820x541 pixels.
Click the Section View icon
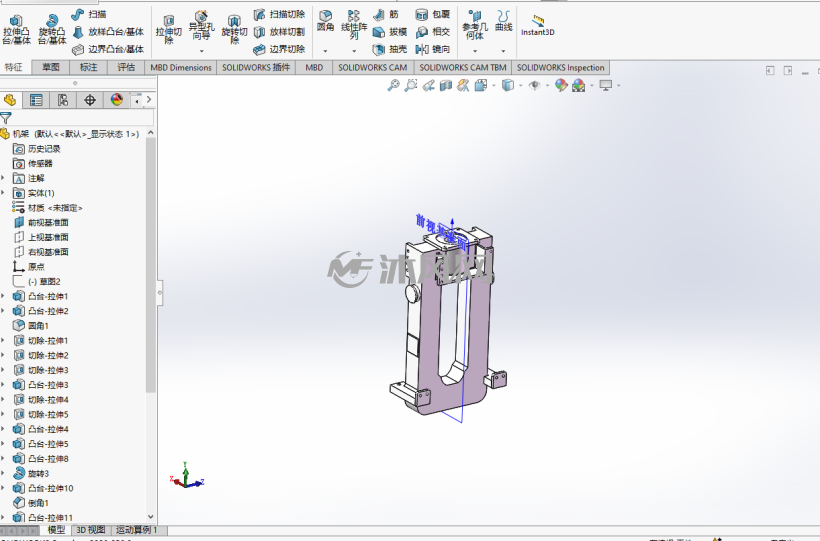pyautogui.click(x=446, y=85)
